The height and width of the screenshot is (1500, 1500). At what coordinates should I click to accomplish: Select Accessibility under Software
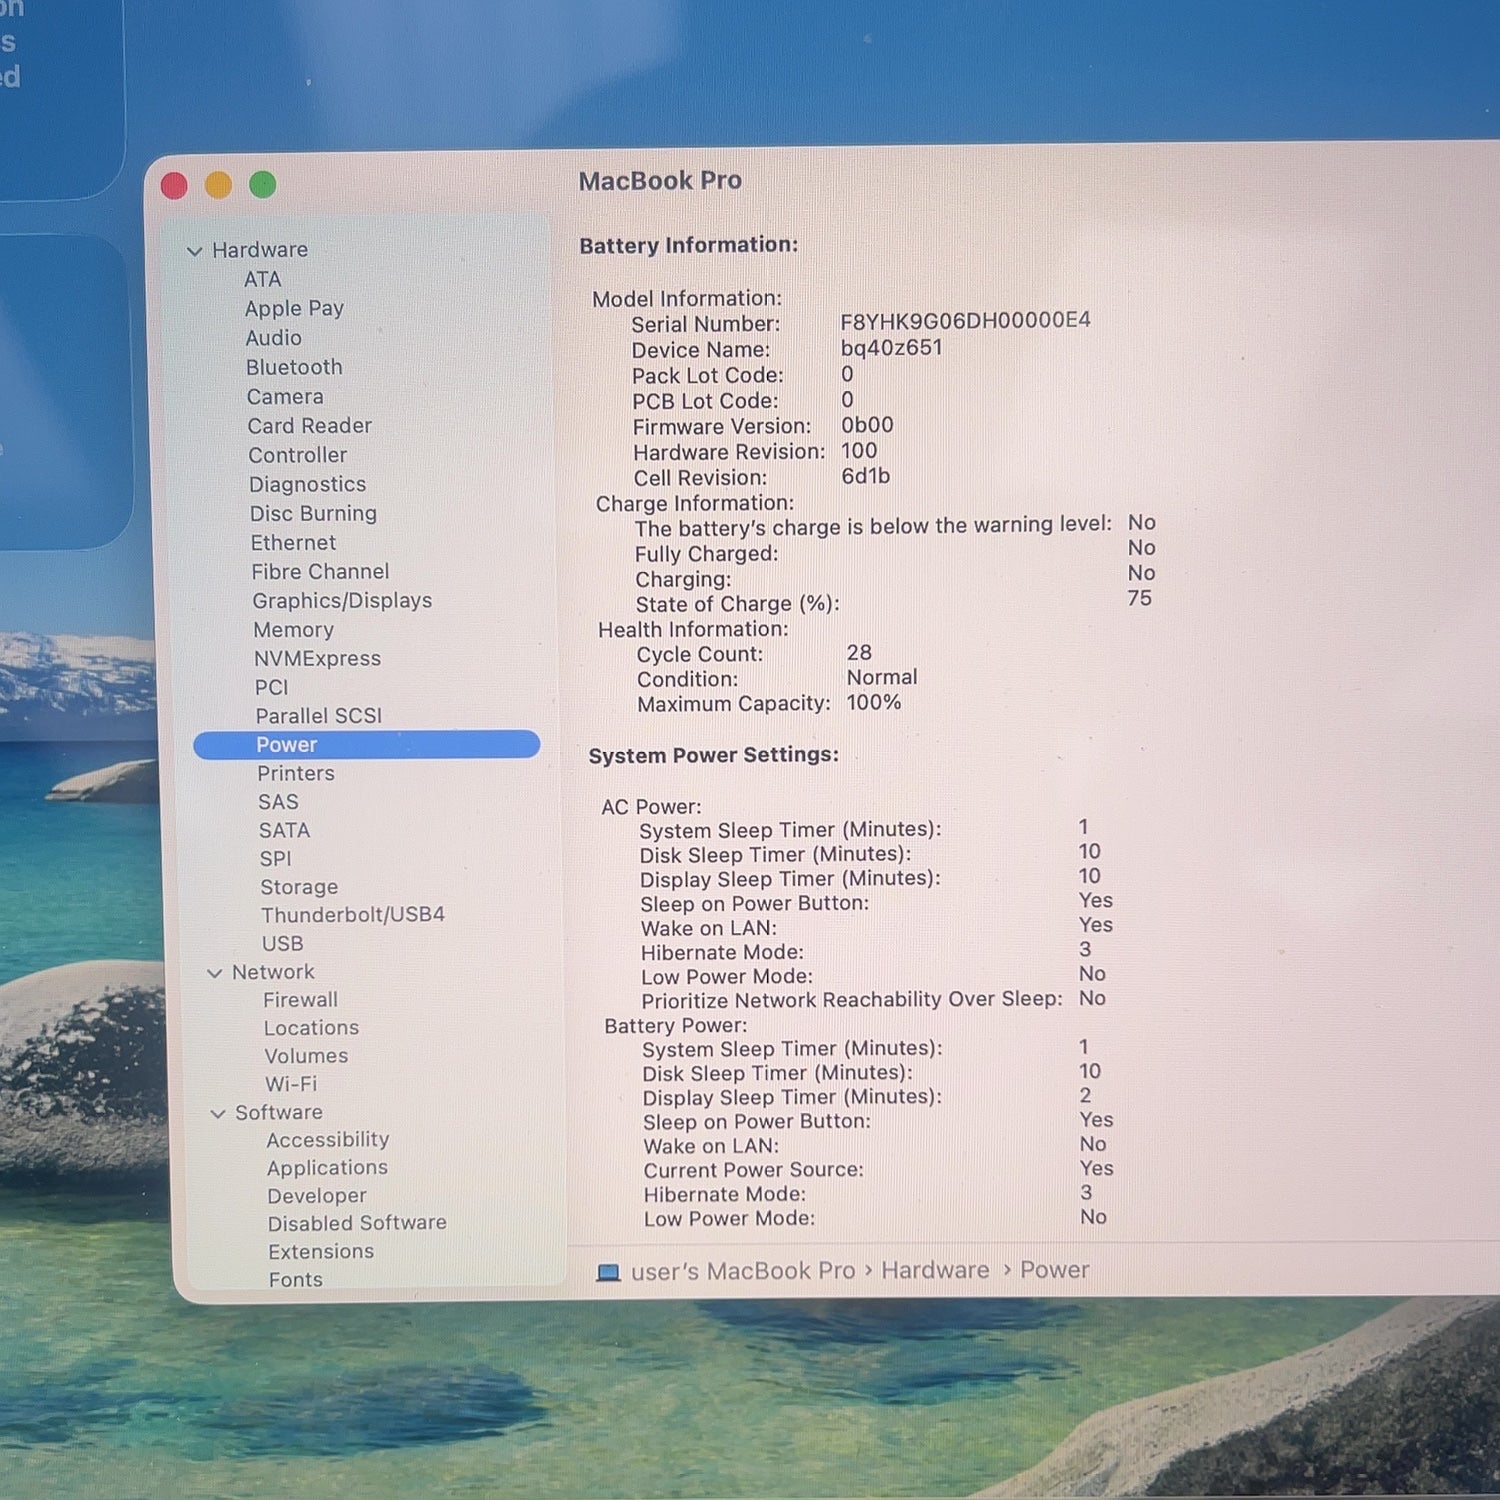click(328, 1140)
